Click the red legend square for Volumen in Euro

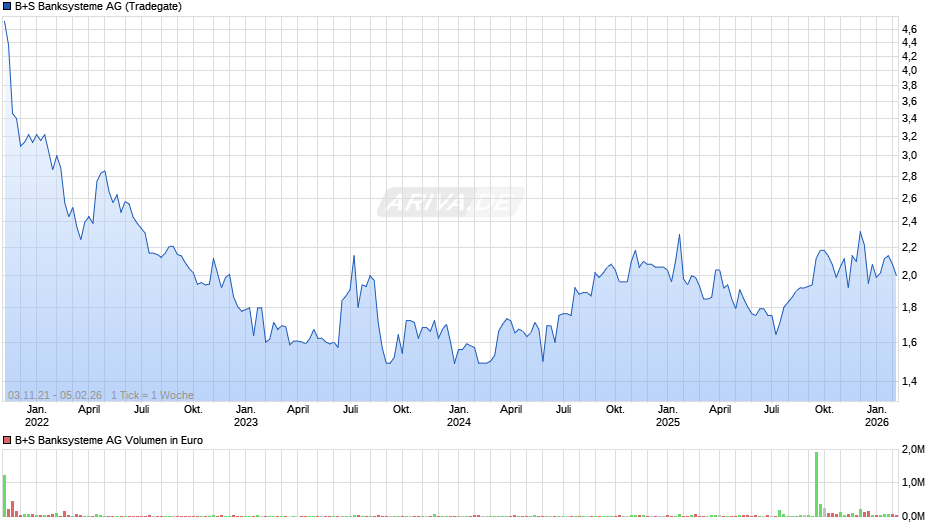(7, 440)
